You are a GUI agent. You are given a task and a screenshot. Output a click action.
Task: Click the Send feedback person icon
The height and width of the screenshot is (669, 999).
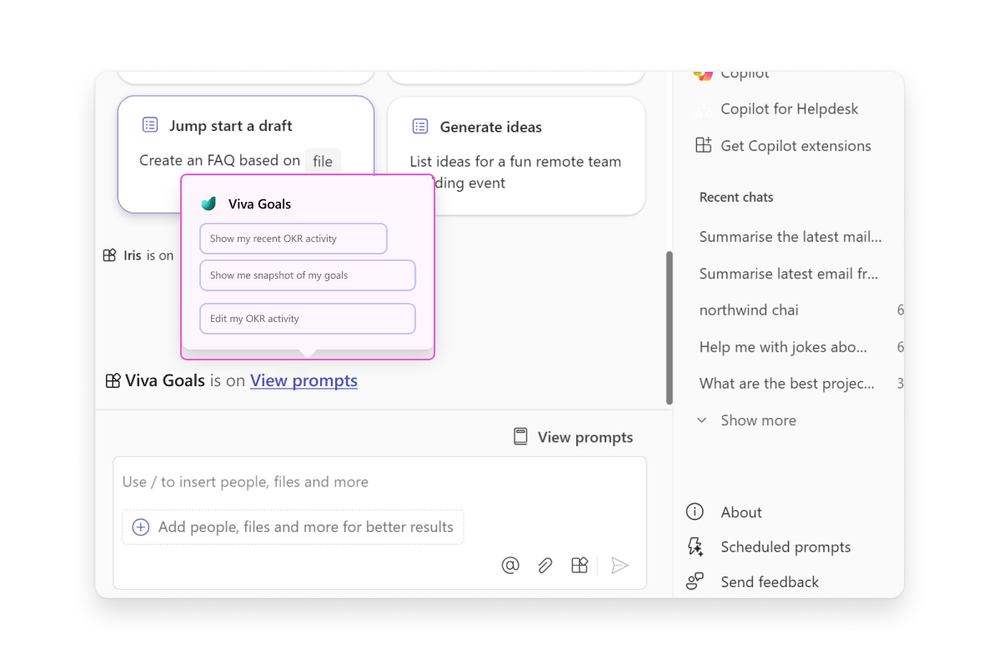(x=695, y=581)
